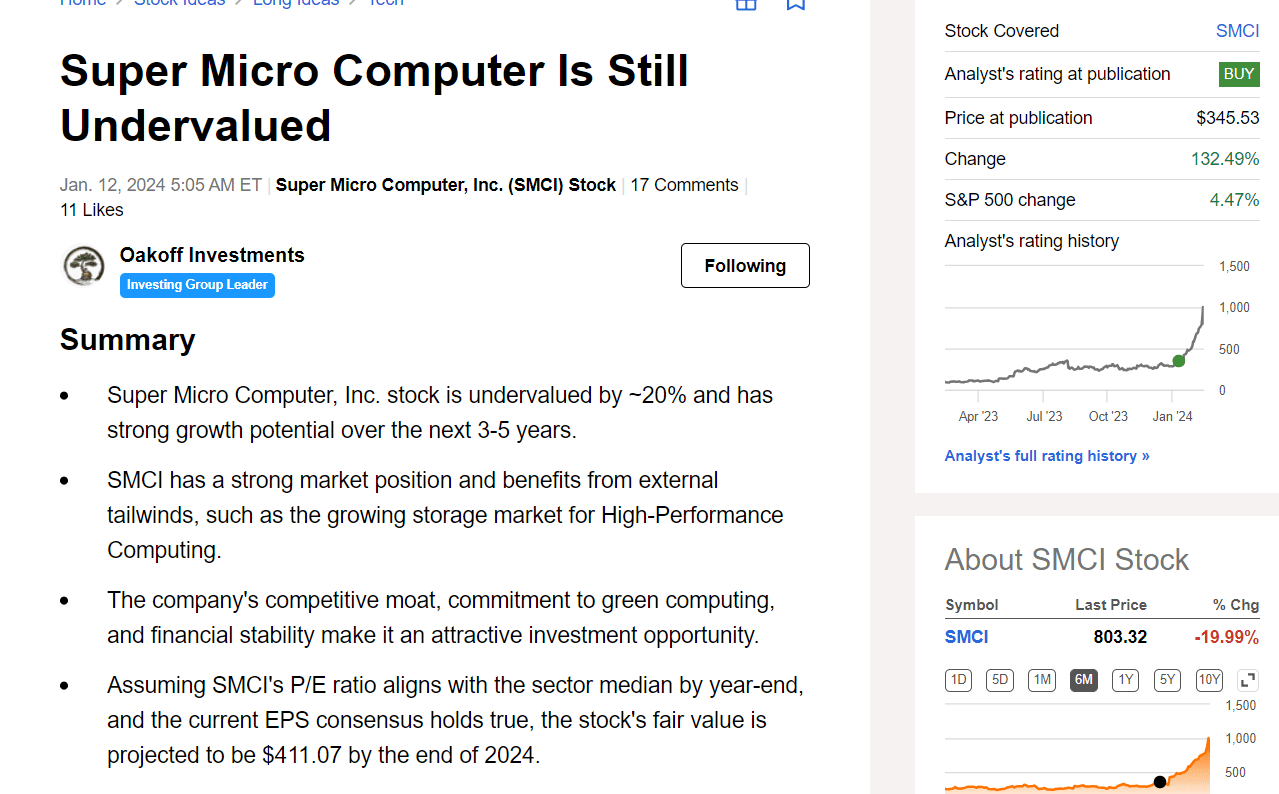Navigate to the Stock Ideas breadcrumb
1279x794 pixels.
click(x=179, y=3)
